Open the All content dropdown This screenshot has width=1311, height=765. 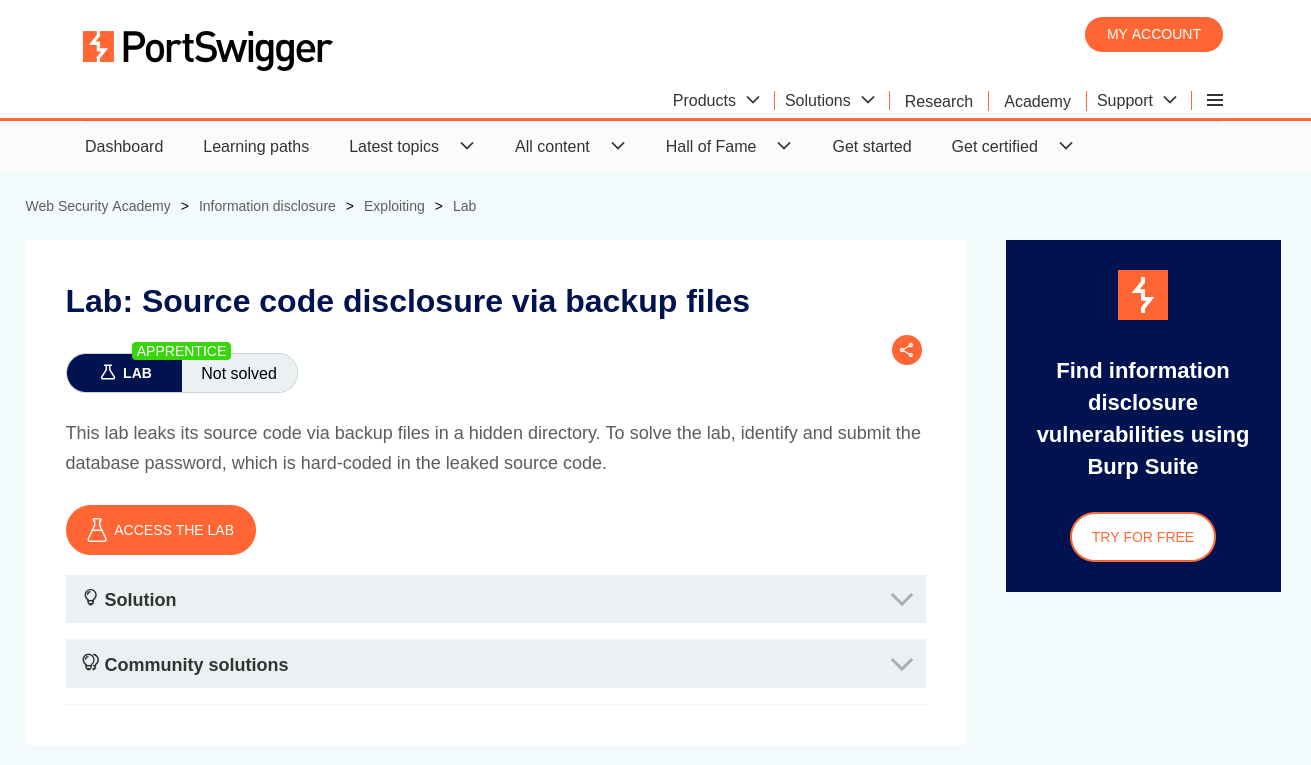click(x=570, y=146)
